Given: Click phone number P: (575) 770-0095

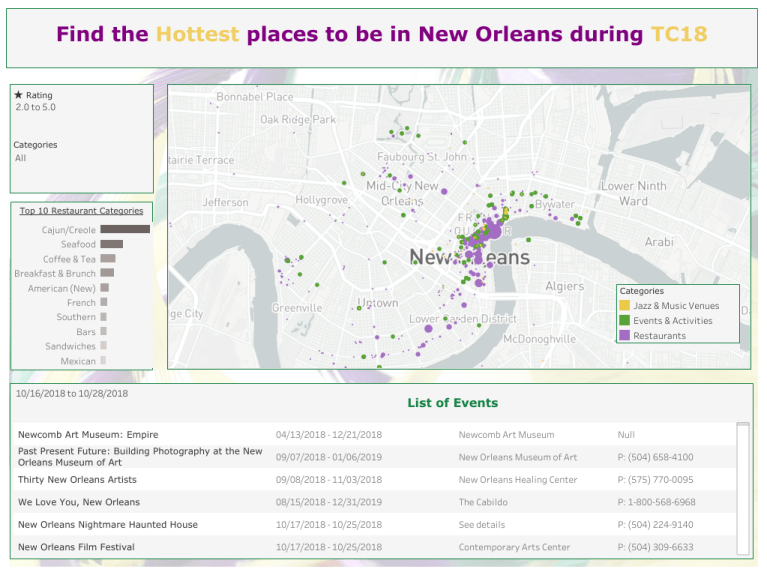Looking at the screenshot, I should pyautogui.click(x=655, y=480).
